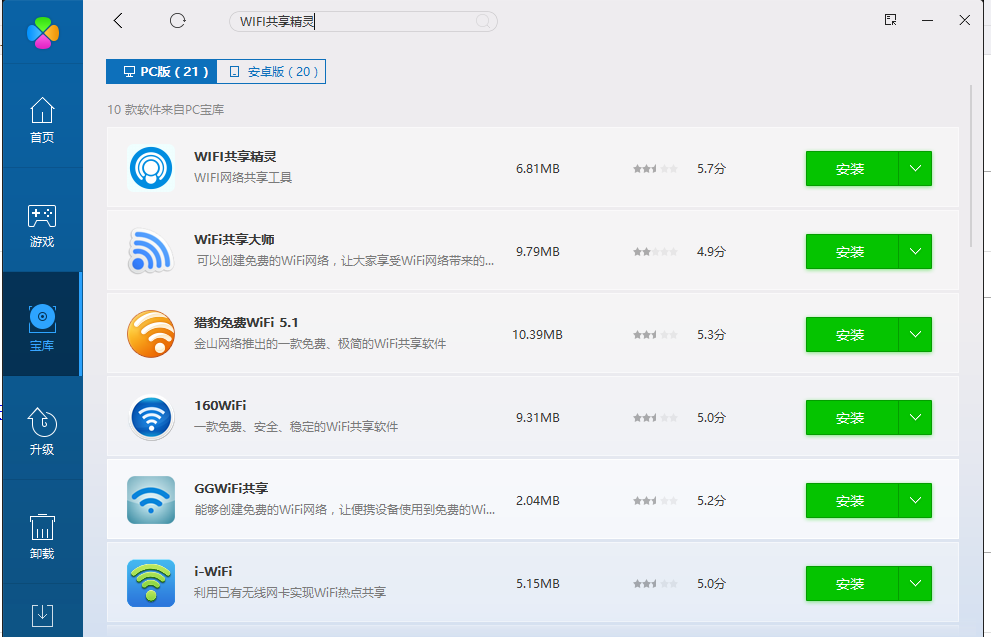The height and width of the screenshot is (637, 991).
Task: Install 160WiFi
Action: pyautogui.click(x=851, y=417)
